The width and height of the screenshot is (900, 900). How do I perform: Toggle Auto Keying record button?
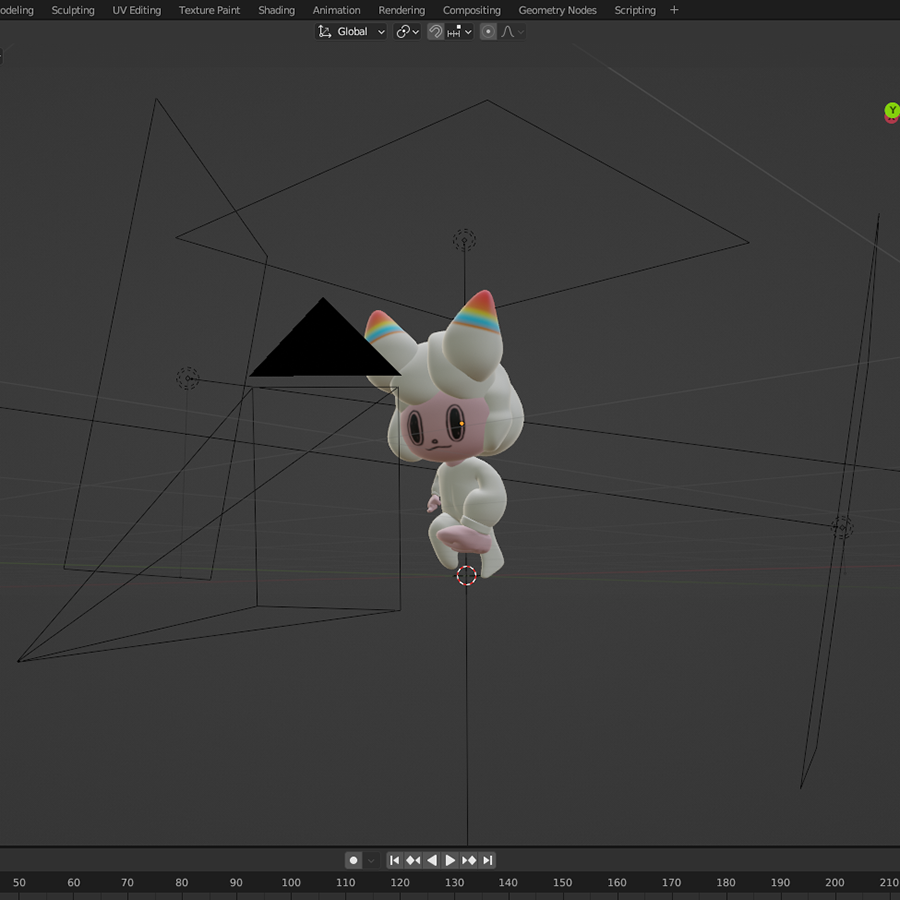coord(354,860)
